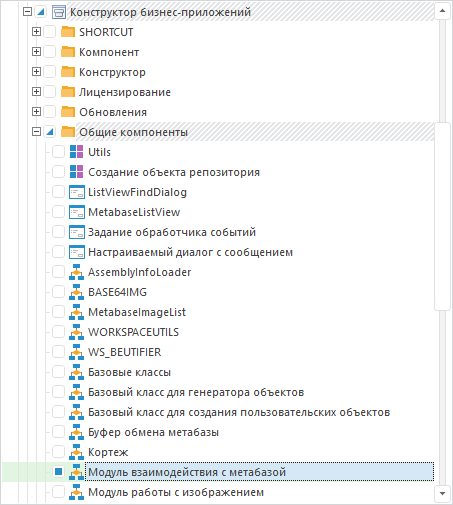Image resolution: width=453 pixels, height=505 pixels.
Task: Click the AssemblyInfoLoader unit icon
Action: pyautogui.click(x=76, y=272)
